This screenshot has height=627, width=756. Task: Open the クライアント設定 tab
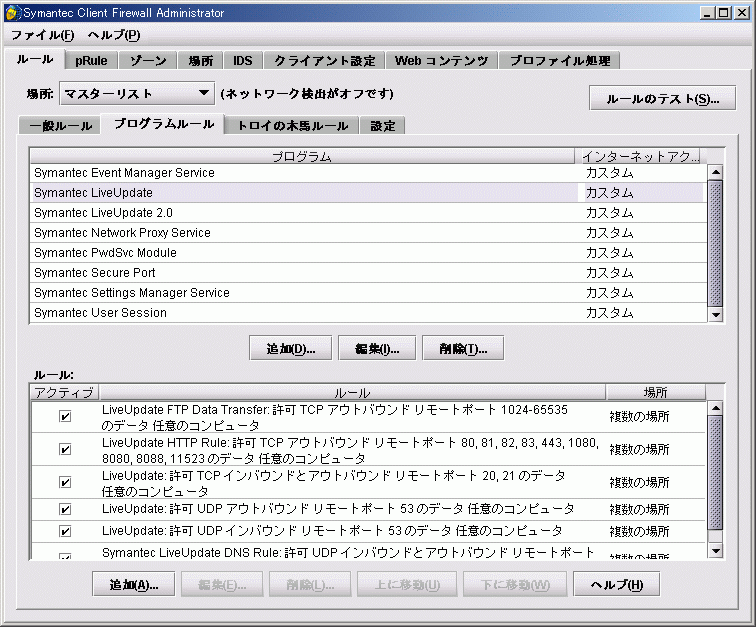[324, 61]
